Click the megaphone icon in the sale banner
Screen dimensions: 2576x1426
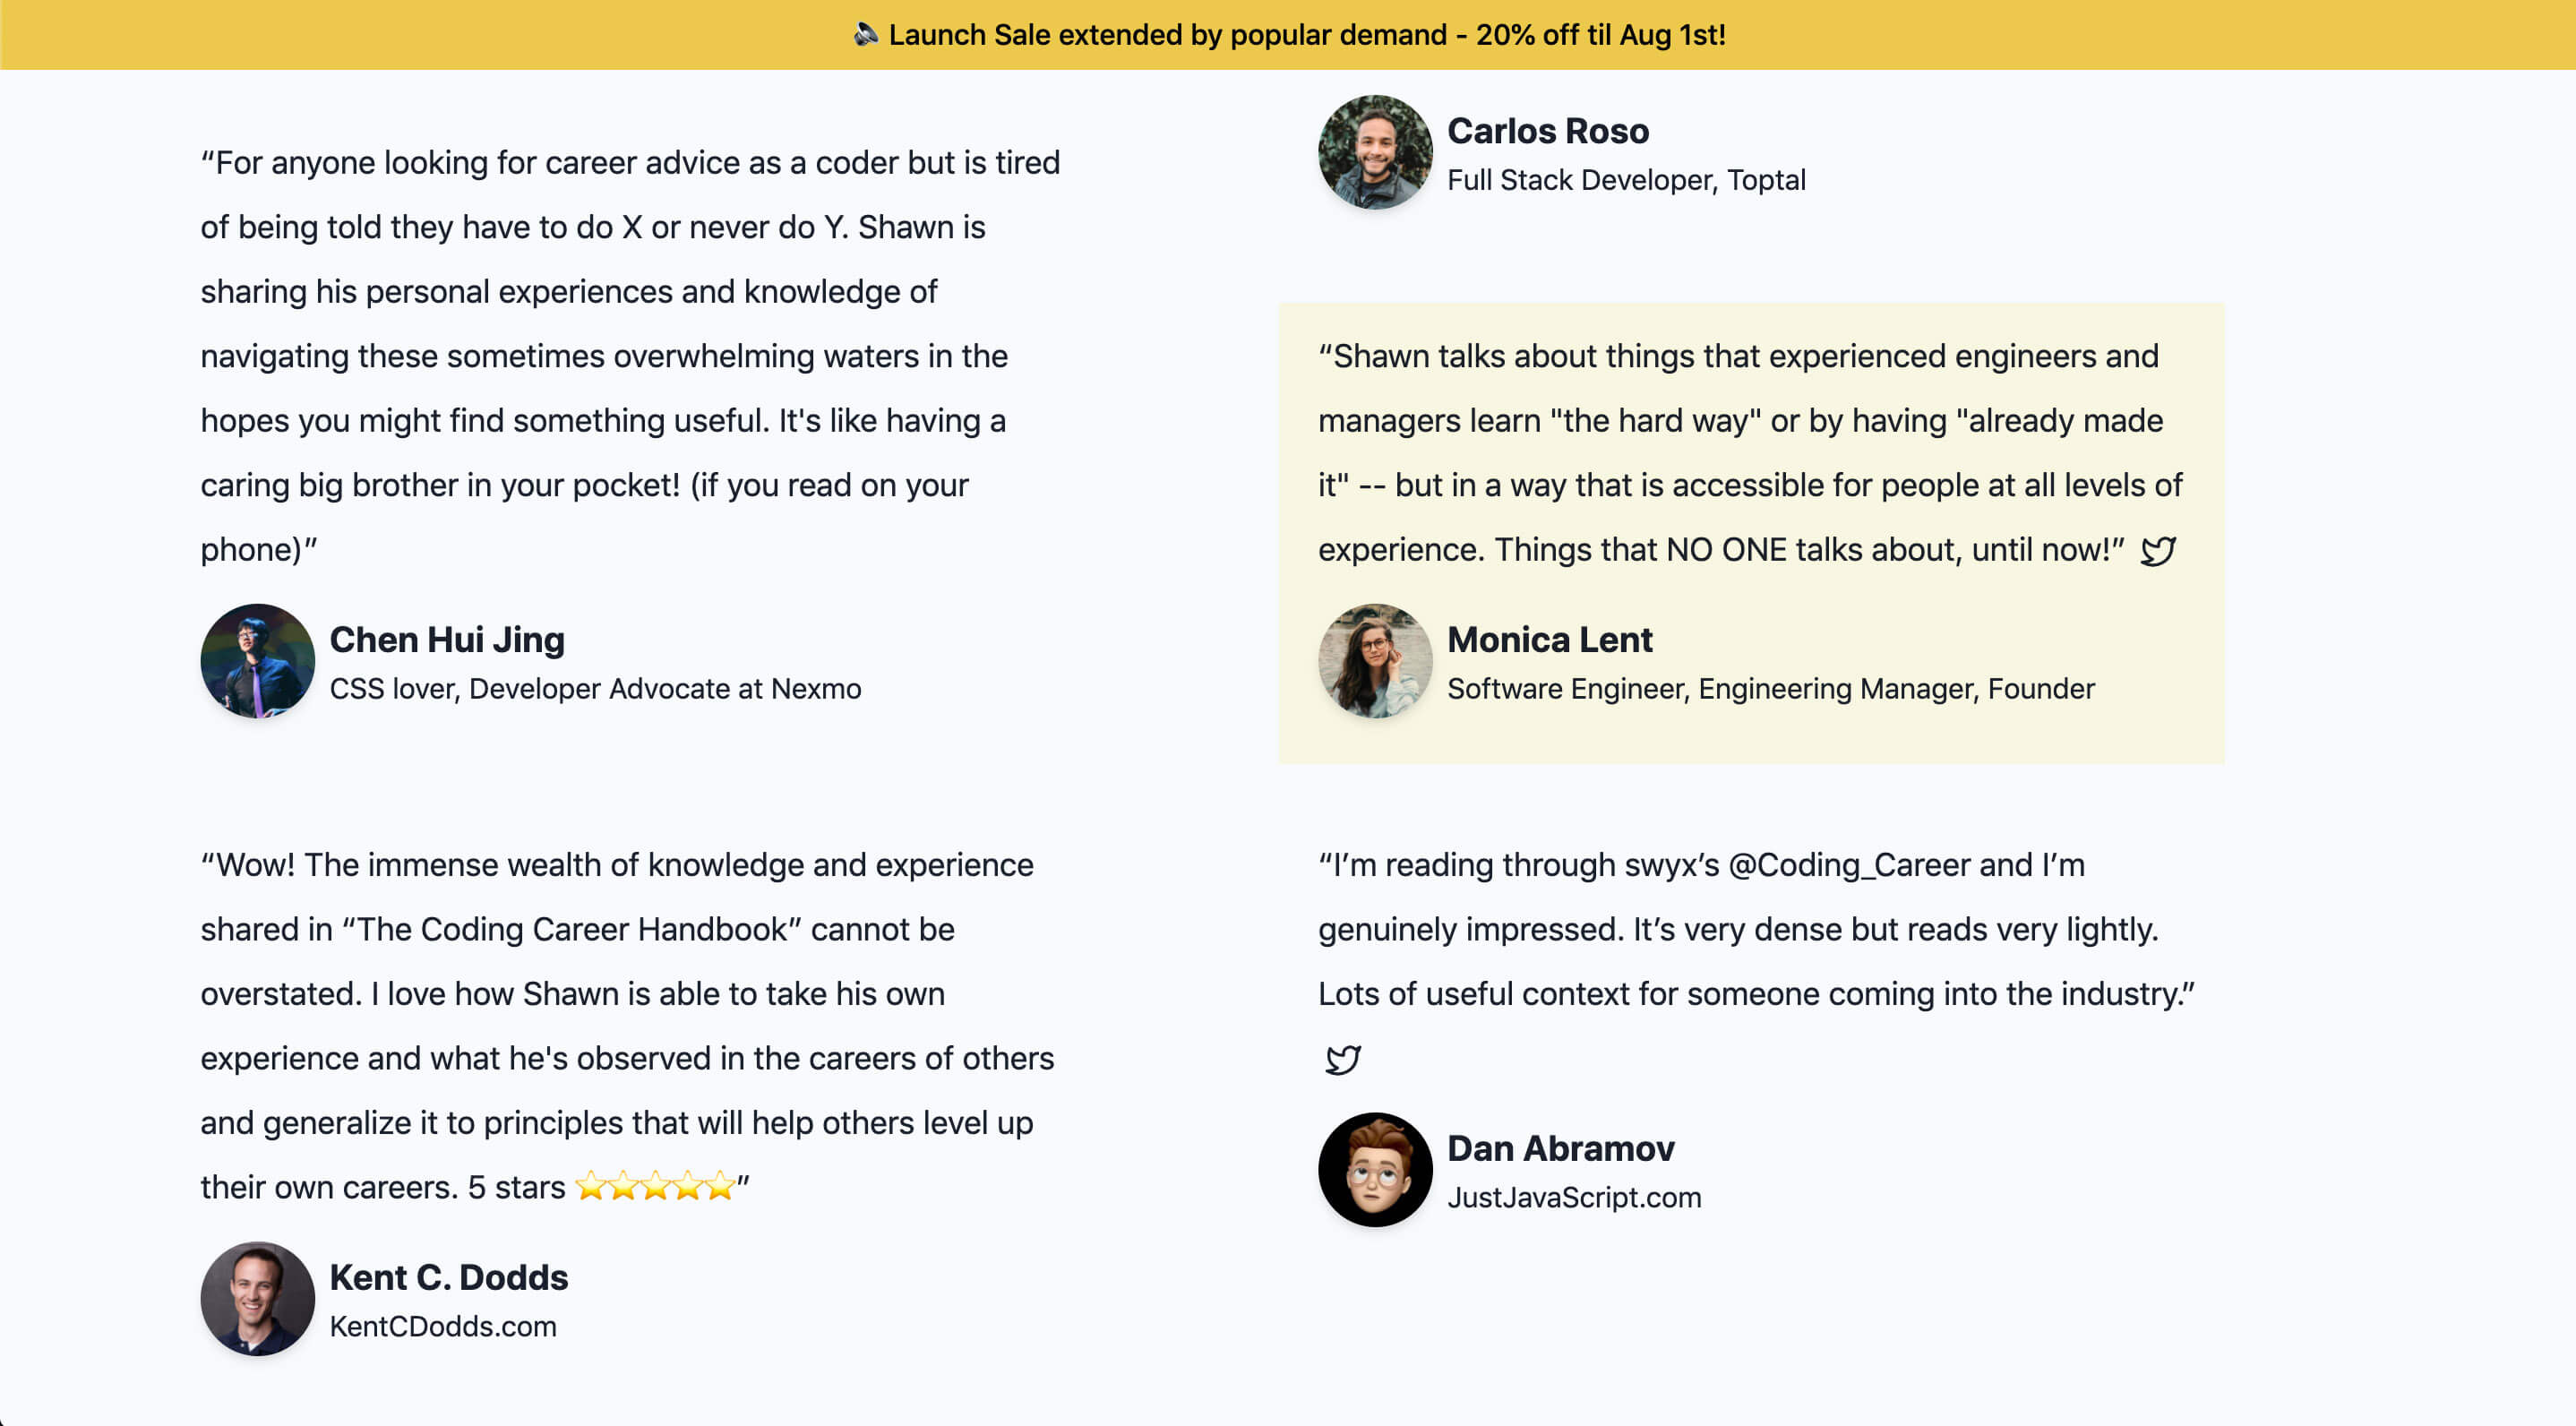pyautogui.click(x=865, y=35)
